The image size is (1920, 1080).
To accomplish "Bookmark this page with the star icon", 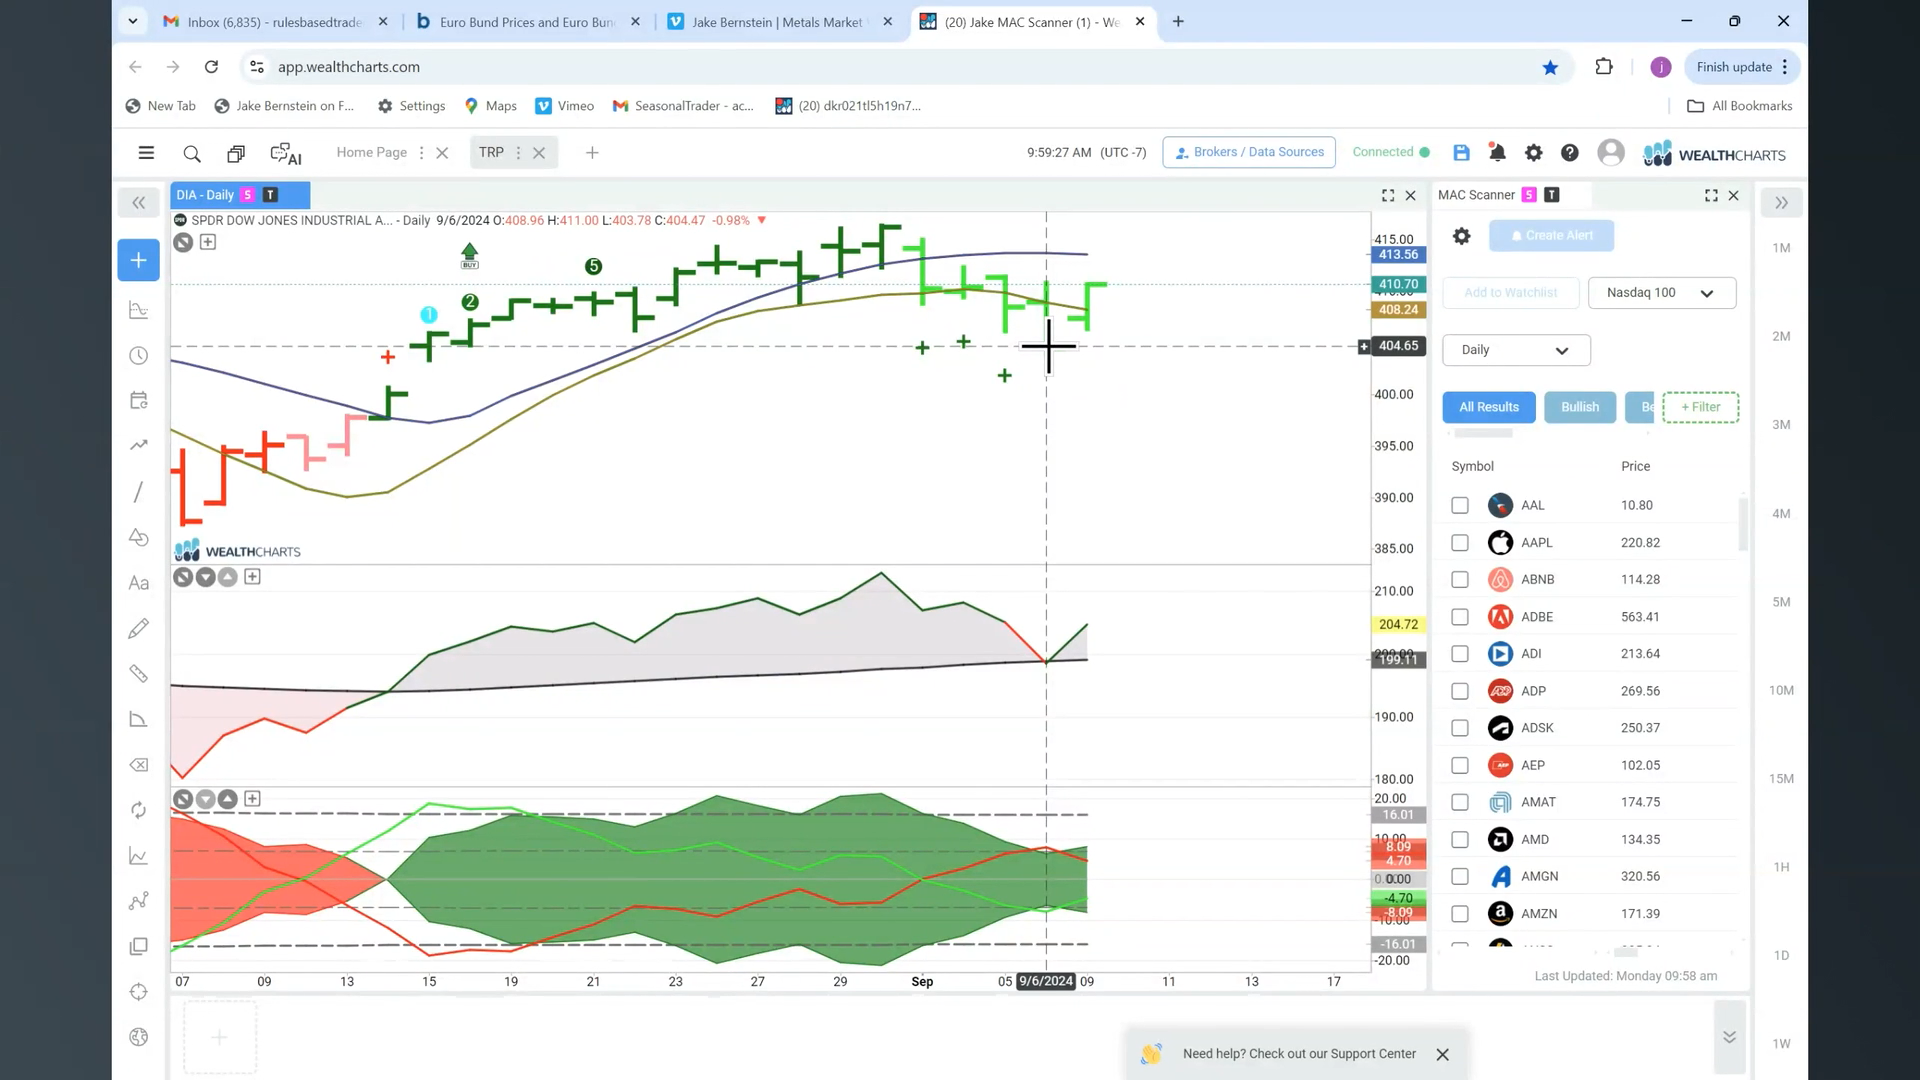I will coord(1550,67).
